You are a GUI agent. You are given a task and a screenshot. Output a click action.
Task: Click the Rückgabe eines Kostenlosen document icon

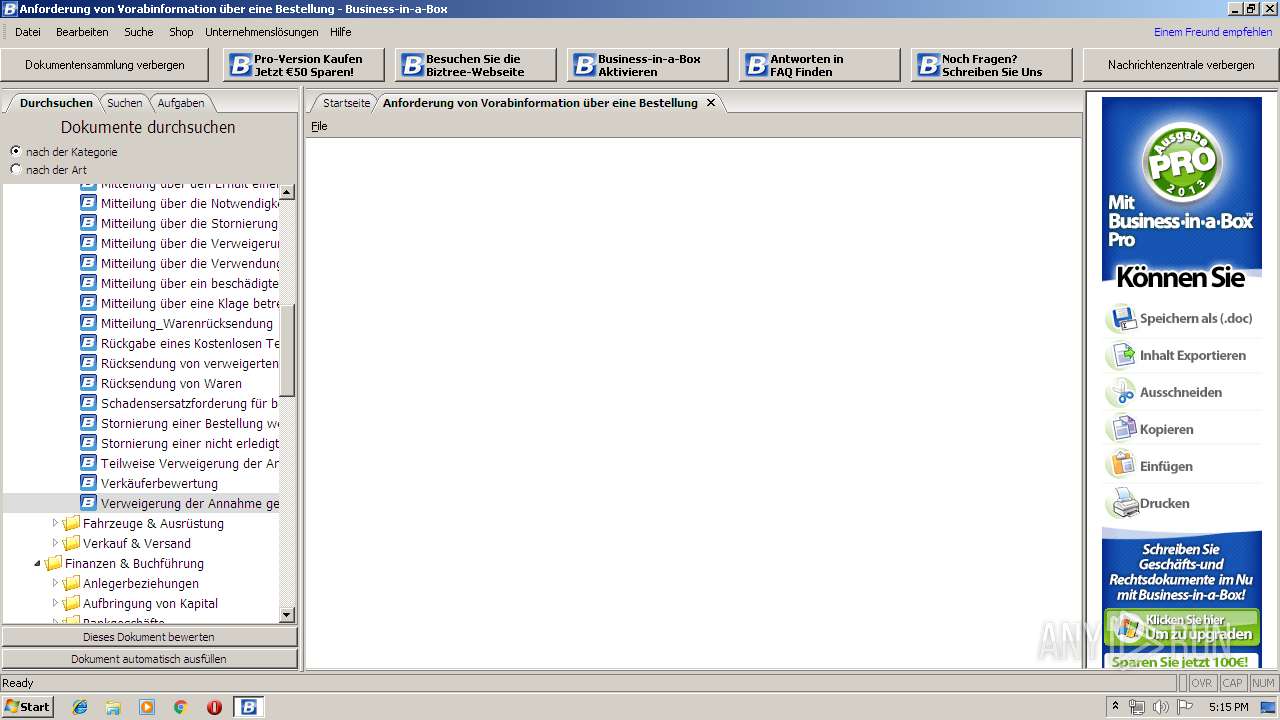(89, 343)
